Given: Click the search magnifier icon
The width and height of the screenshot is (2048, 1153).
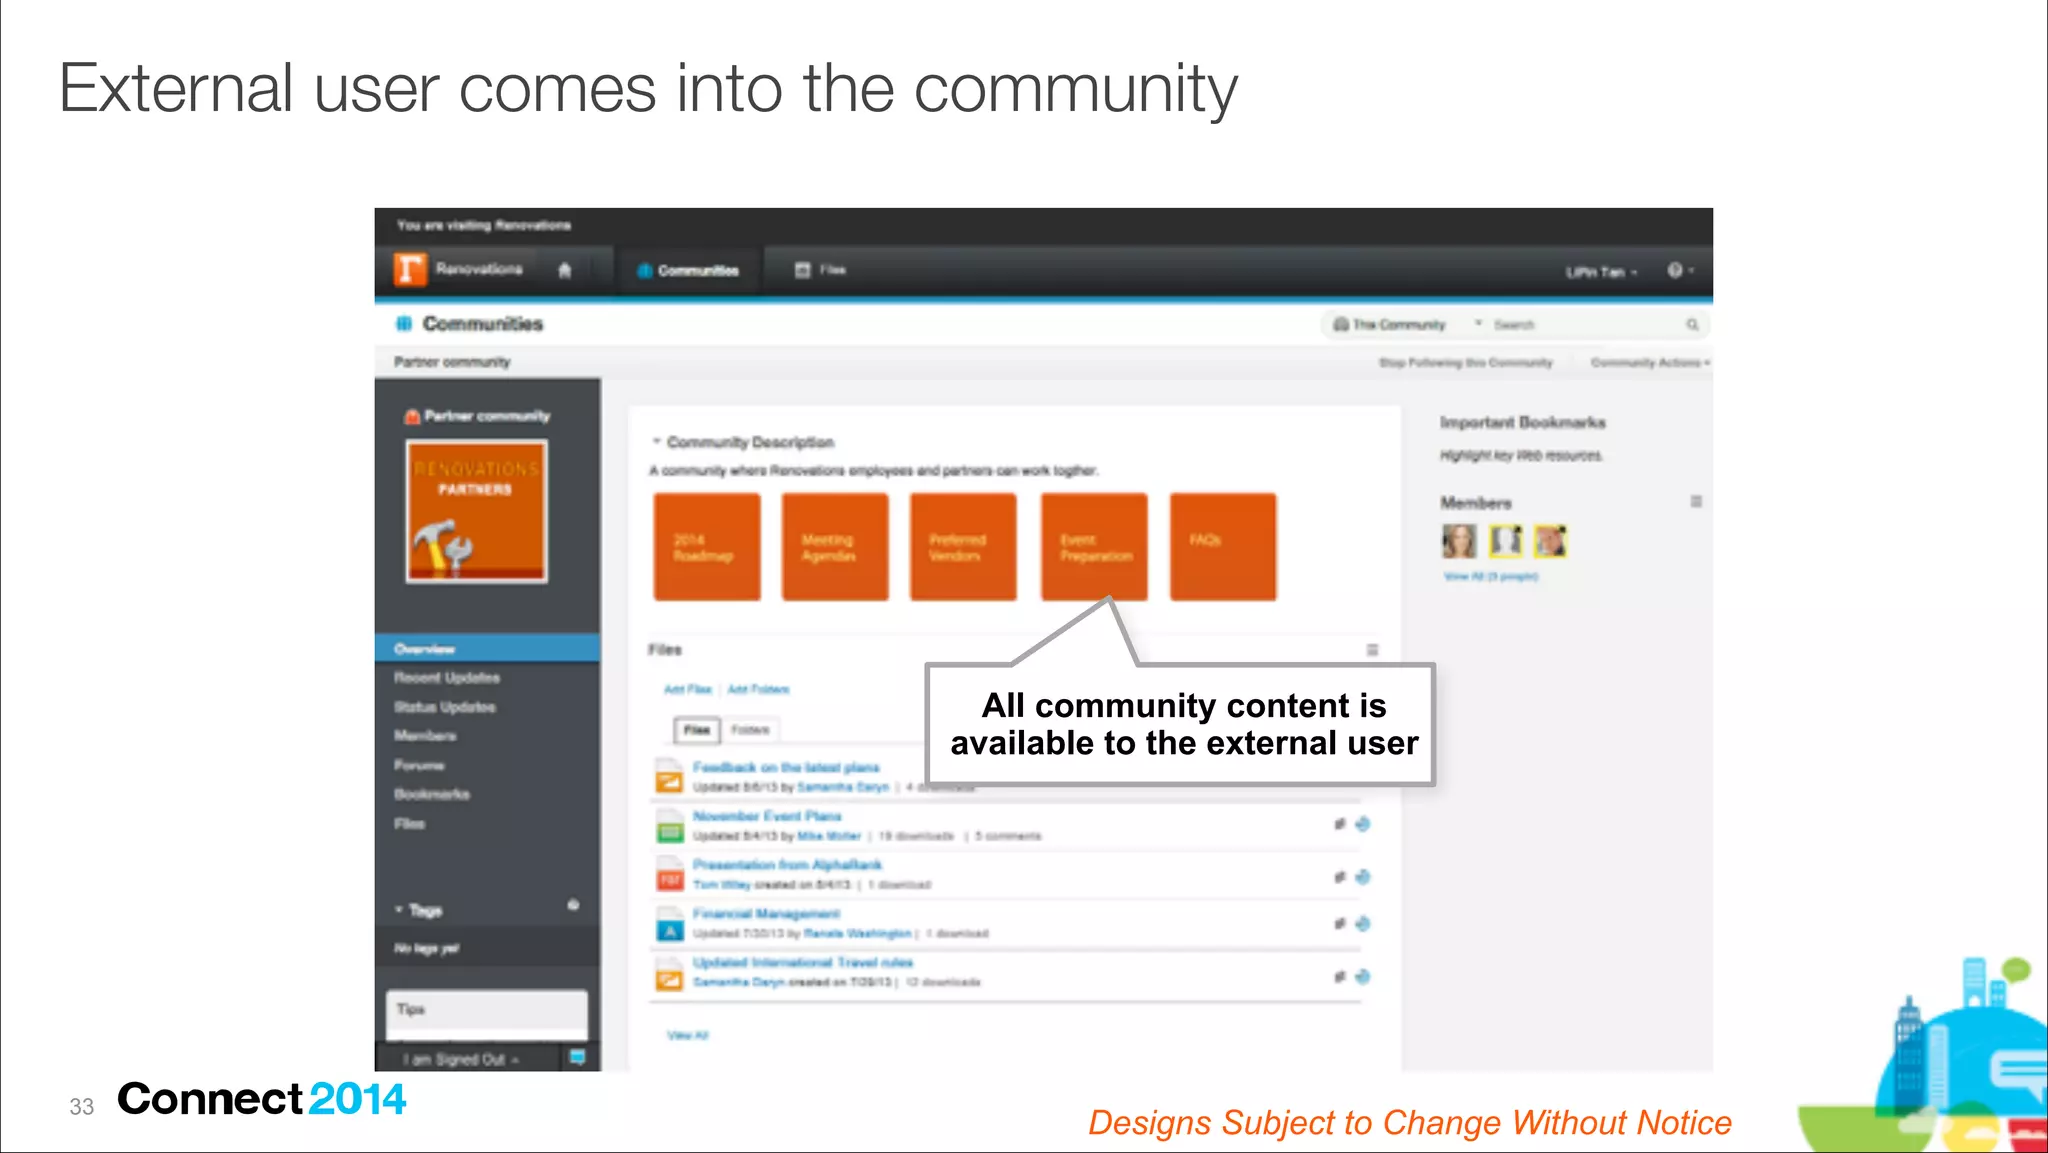Looking at the screenshot, I should (x=1692, y=325).
